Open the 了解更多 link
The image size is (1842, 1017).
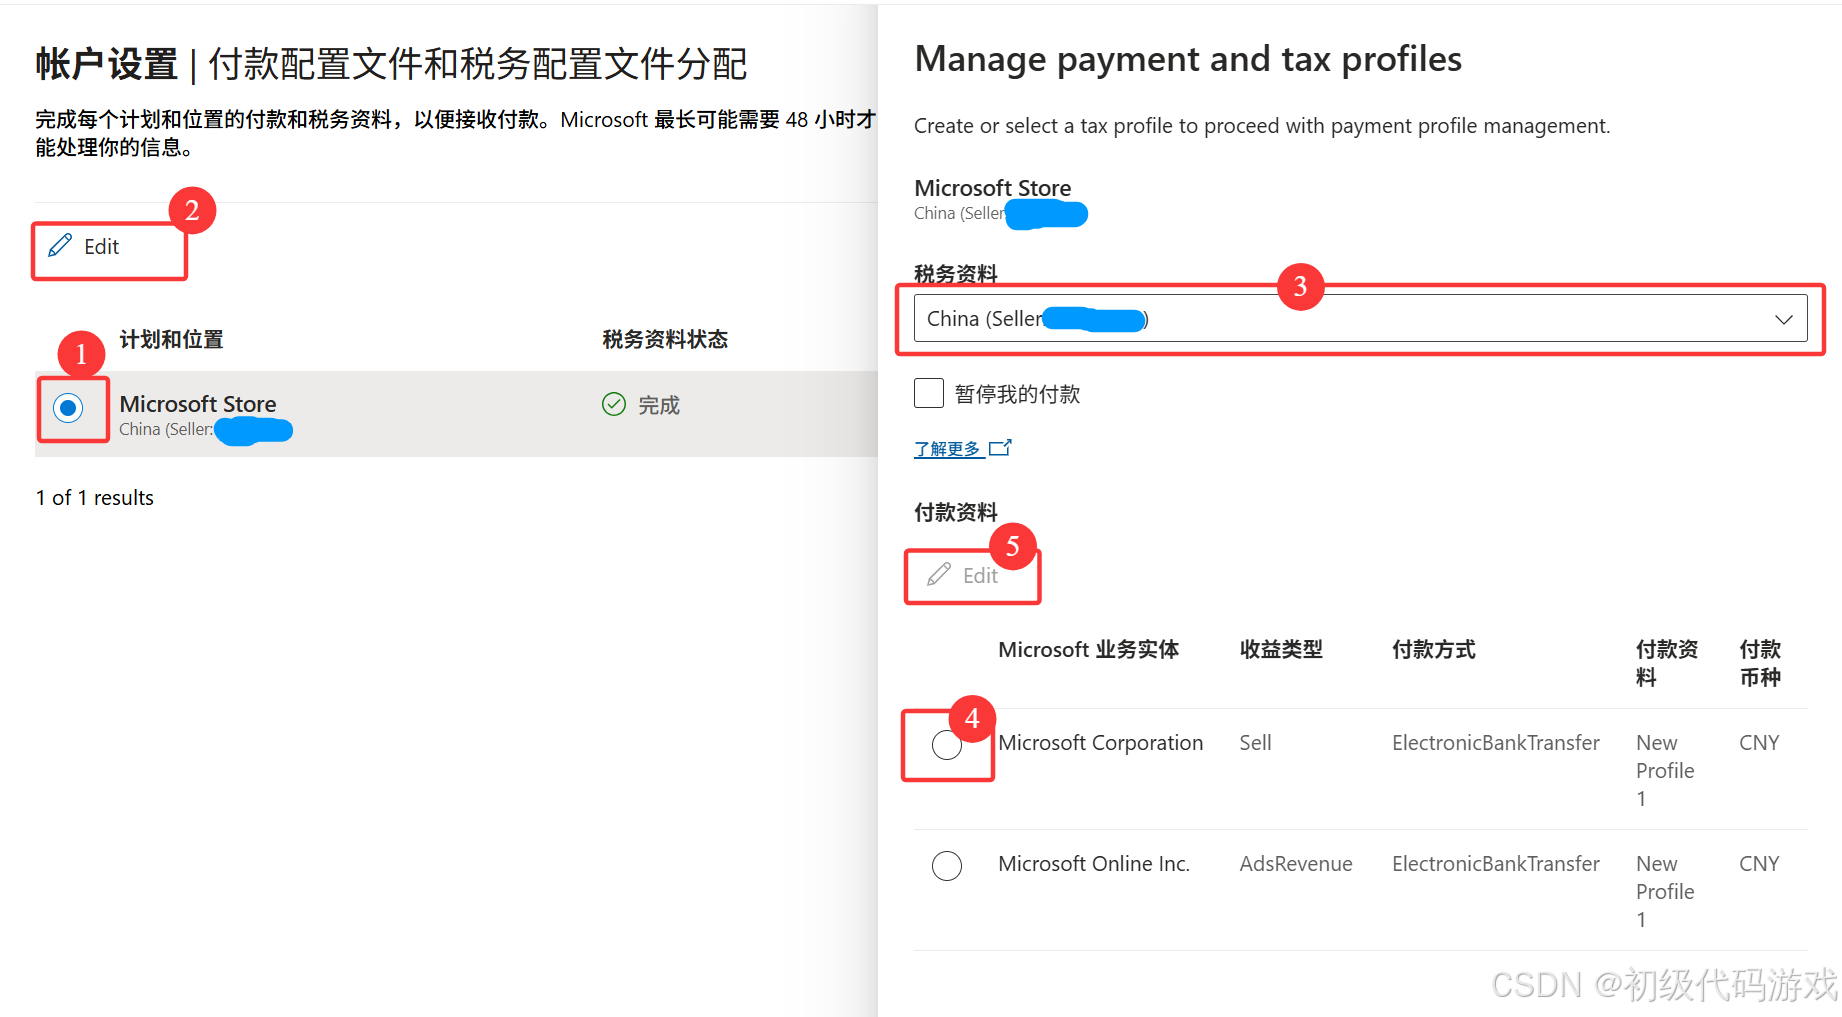coord(947,449)
